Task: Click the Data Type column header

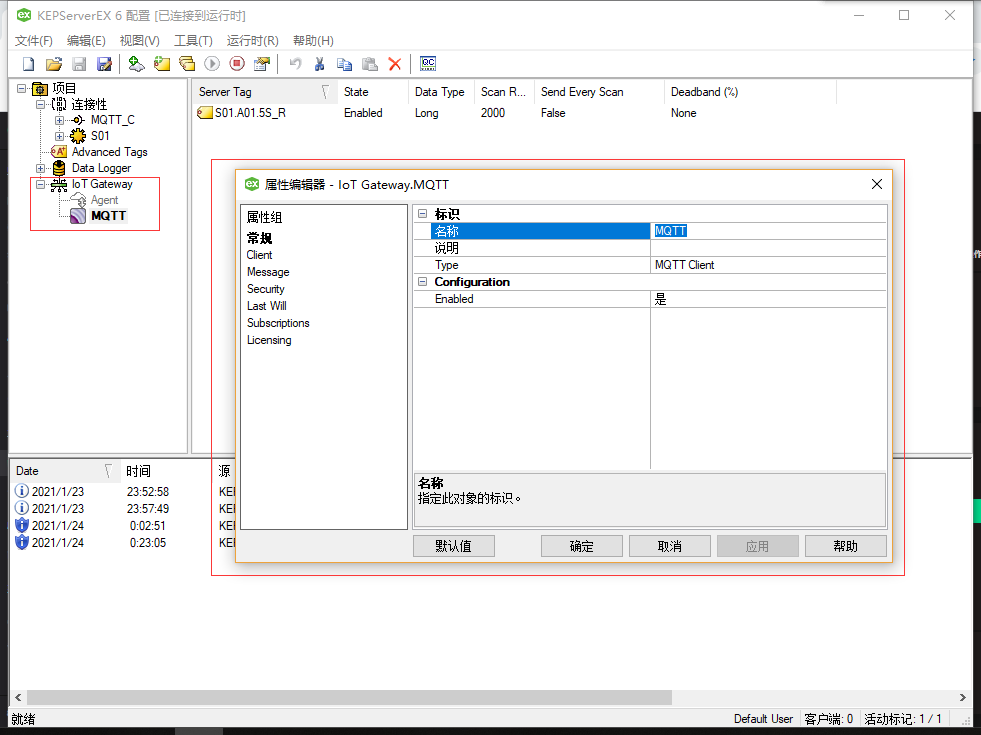Action: pyautogui.click(x=440, y=92)
